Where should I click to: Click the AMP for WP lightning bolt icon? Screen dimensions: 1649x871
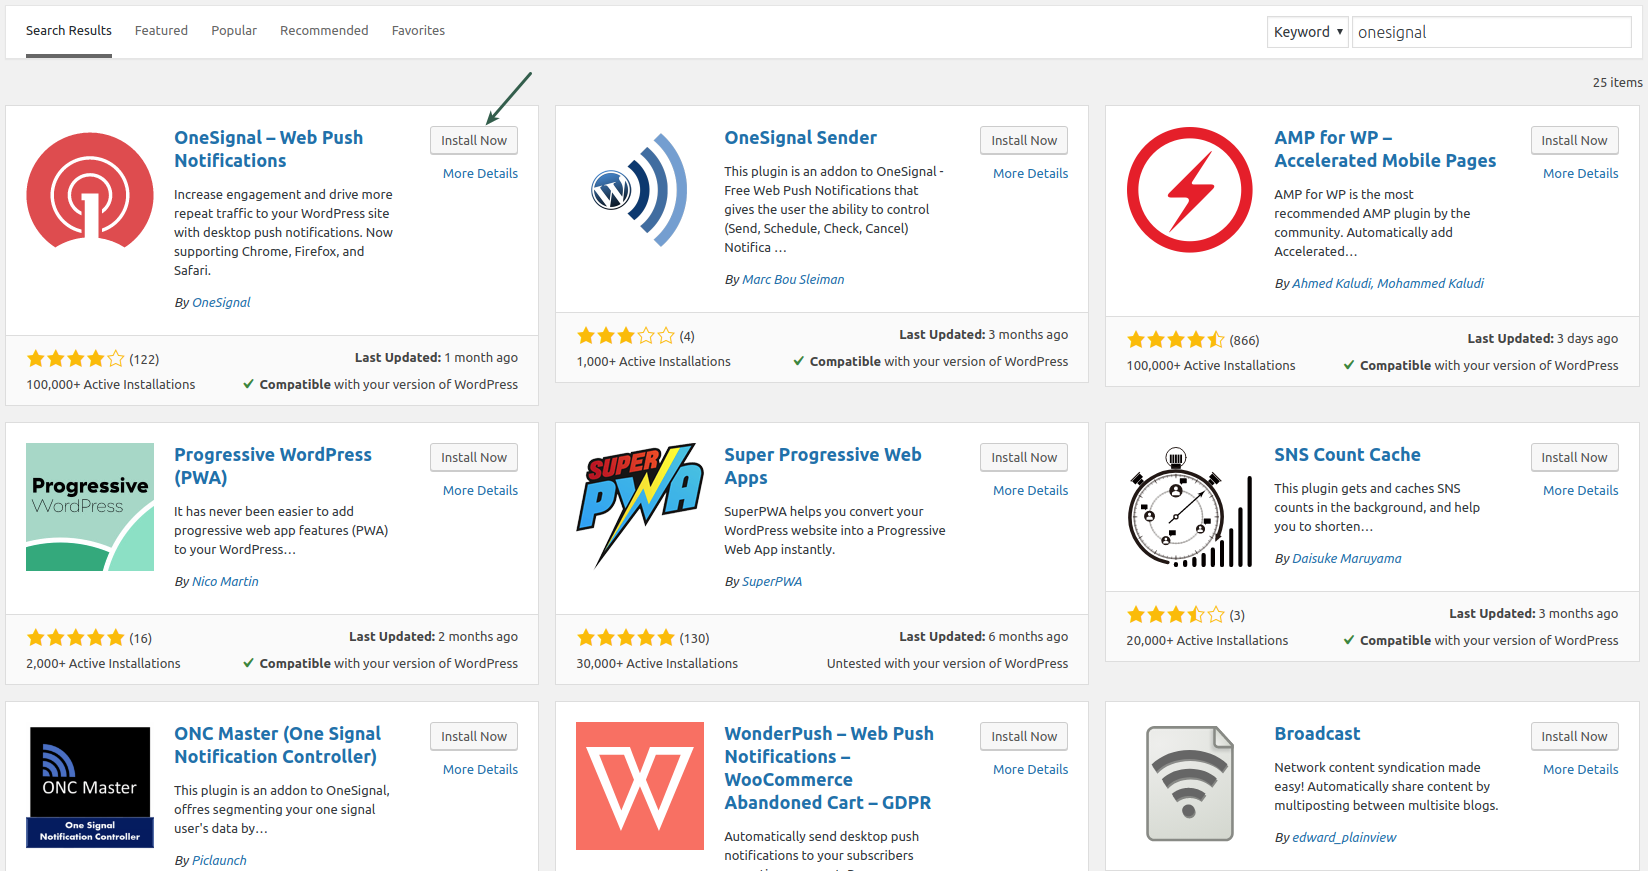tap(1190, 190)
